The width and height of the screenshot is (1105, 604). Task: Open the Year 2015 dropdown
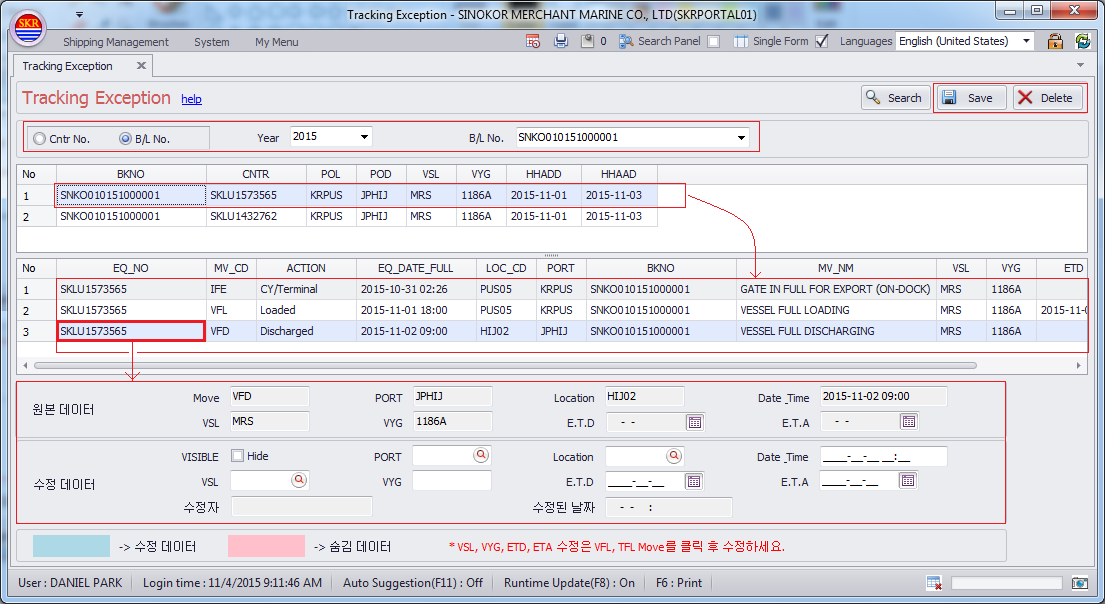coord(363,136)
